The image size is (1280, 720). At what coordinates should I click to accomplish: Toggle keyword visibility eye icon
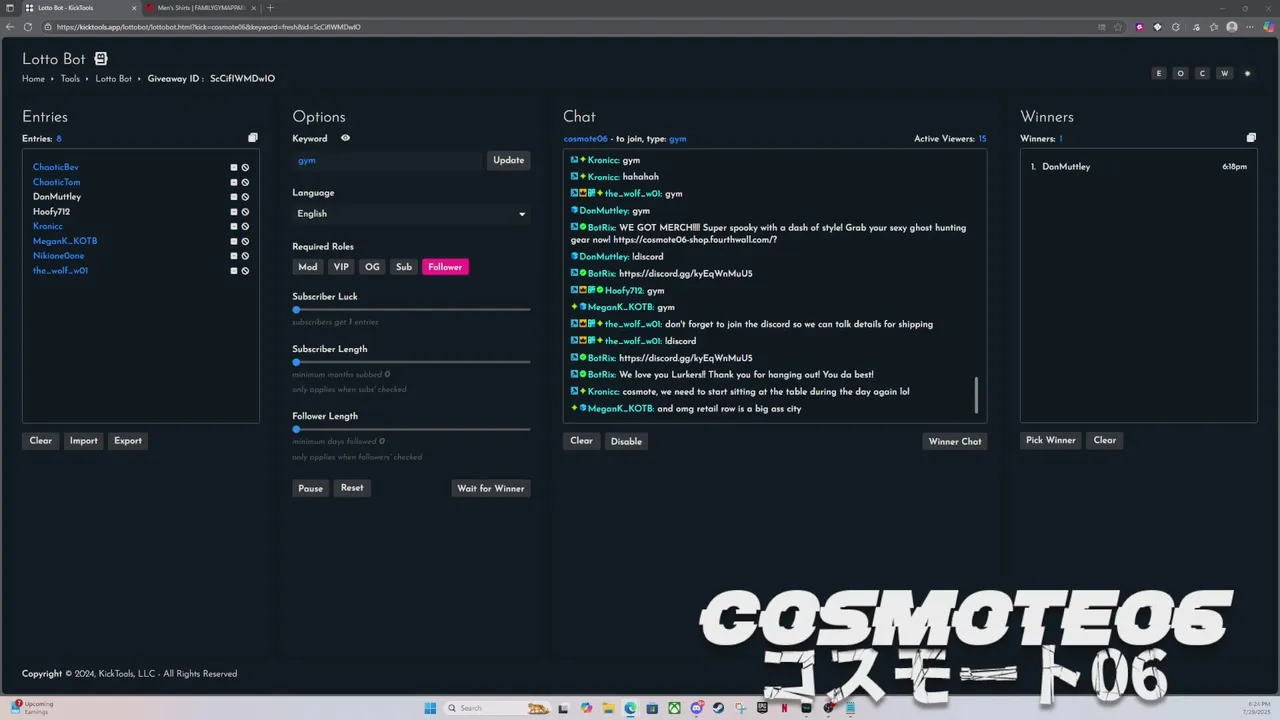(345, 138)
